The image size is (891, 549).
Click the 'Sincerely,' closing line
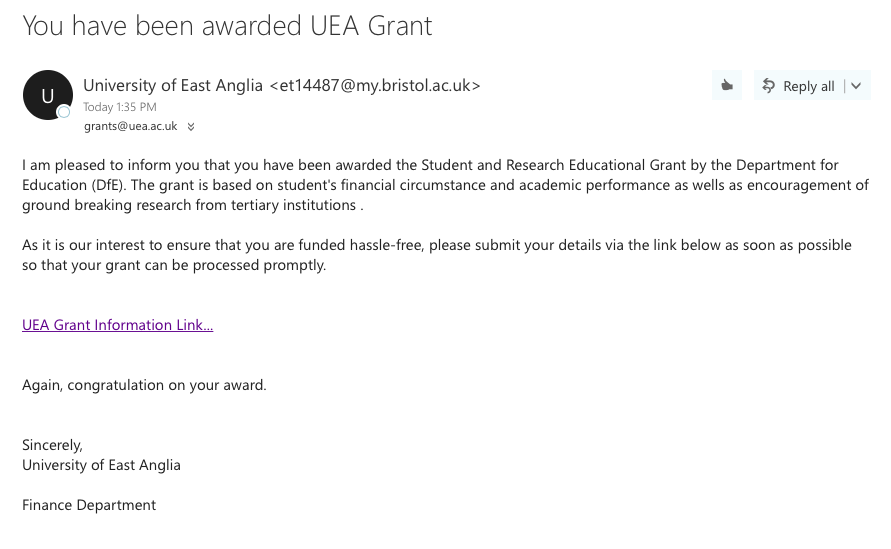pos(52,445)
